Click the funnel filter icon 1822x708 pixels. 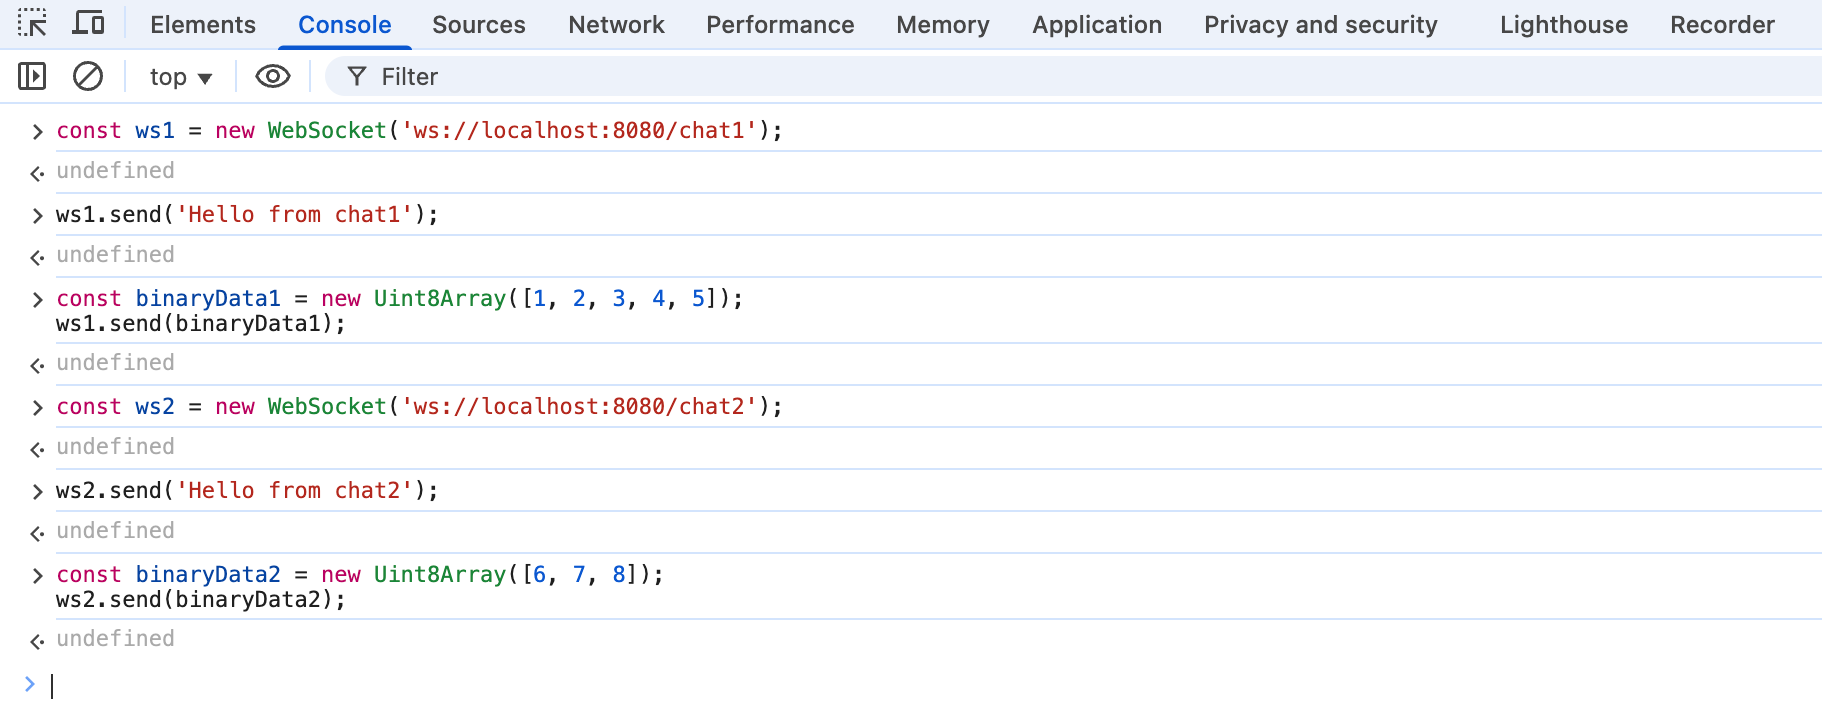point(357,76)
